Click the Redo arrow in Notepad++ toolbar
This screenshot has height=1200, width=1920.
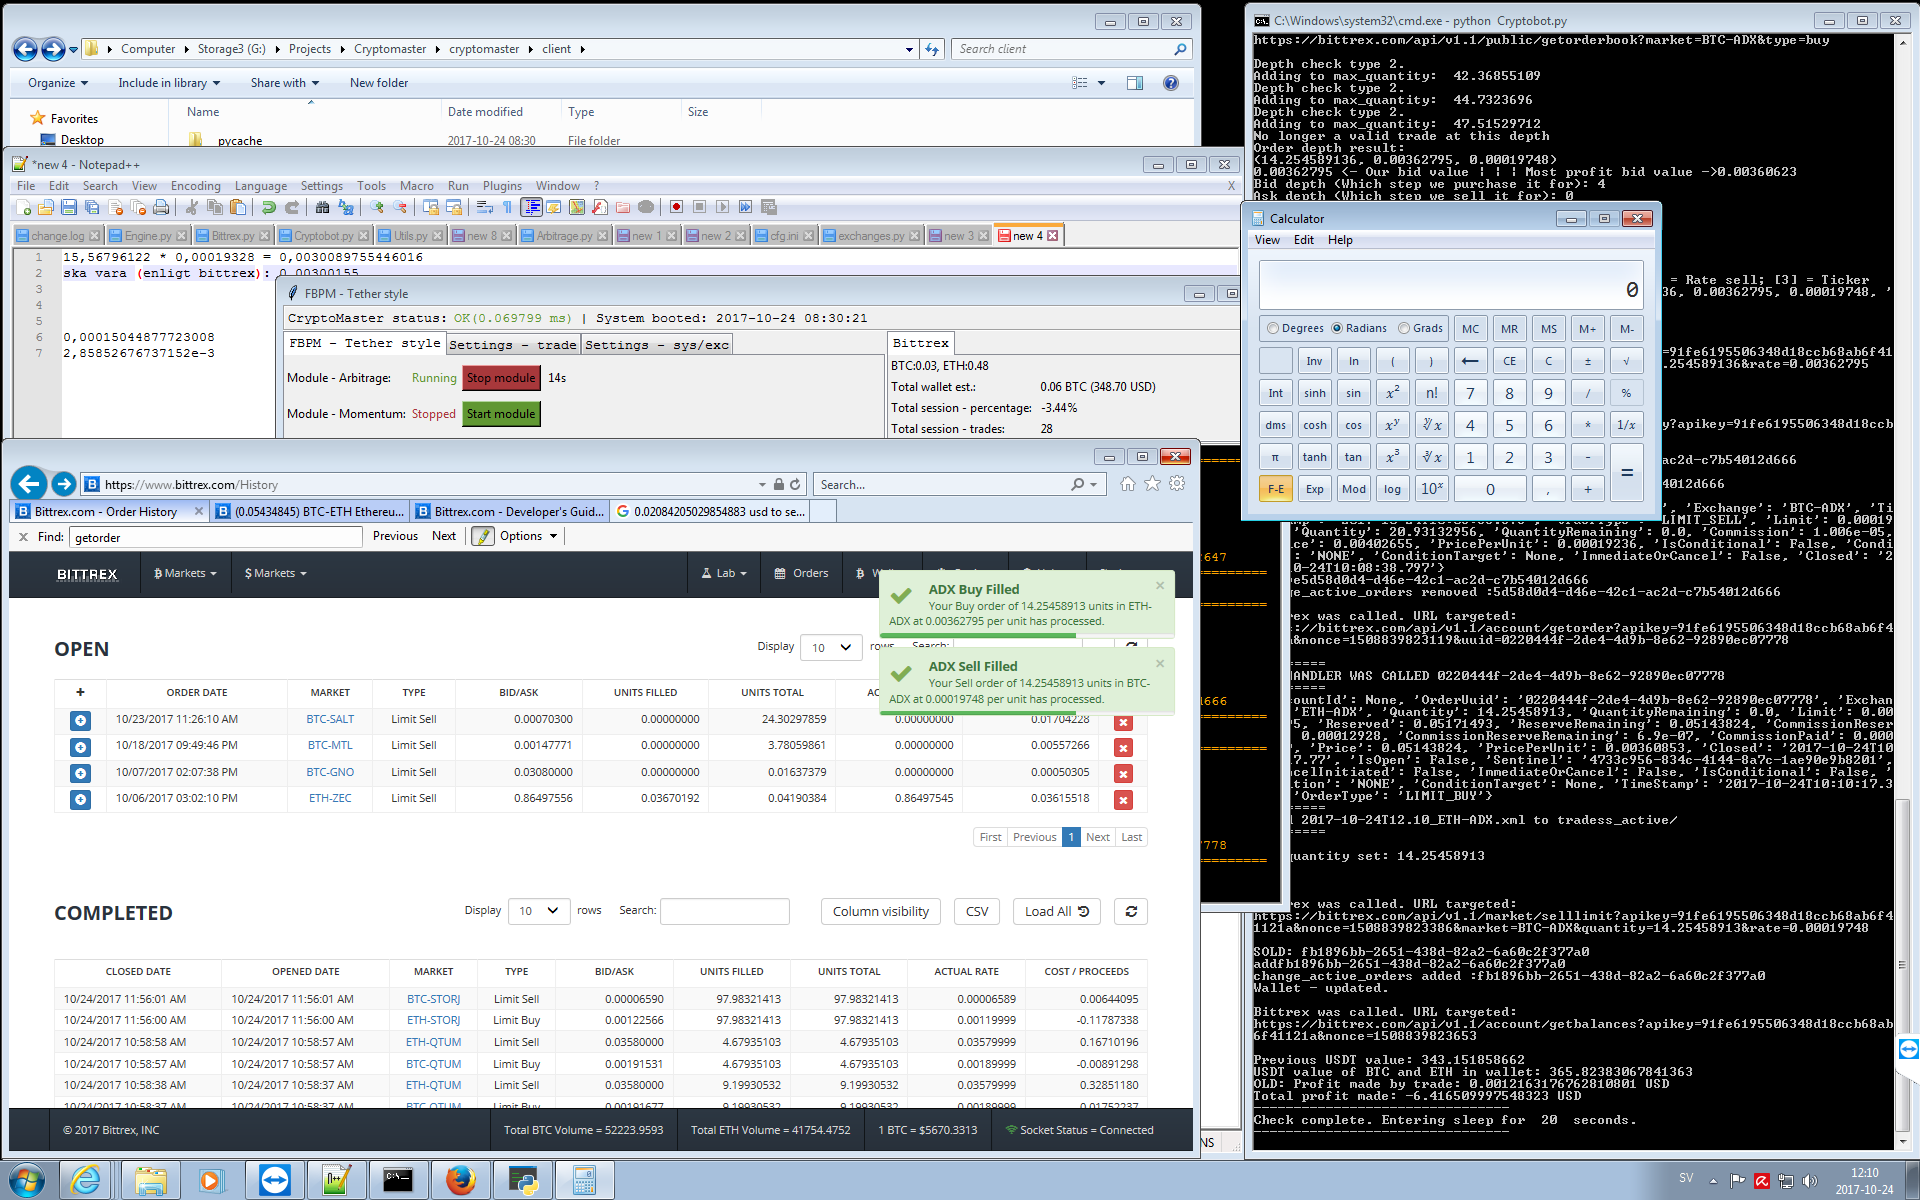292,207
